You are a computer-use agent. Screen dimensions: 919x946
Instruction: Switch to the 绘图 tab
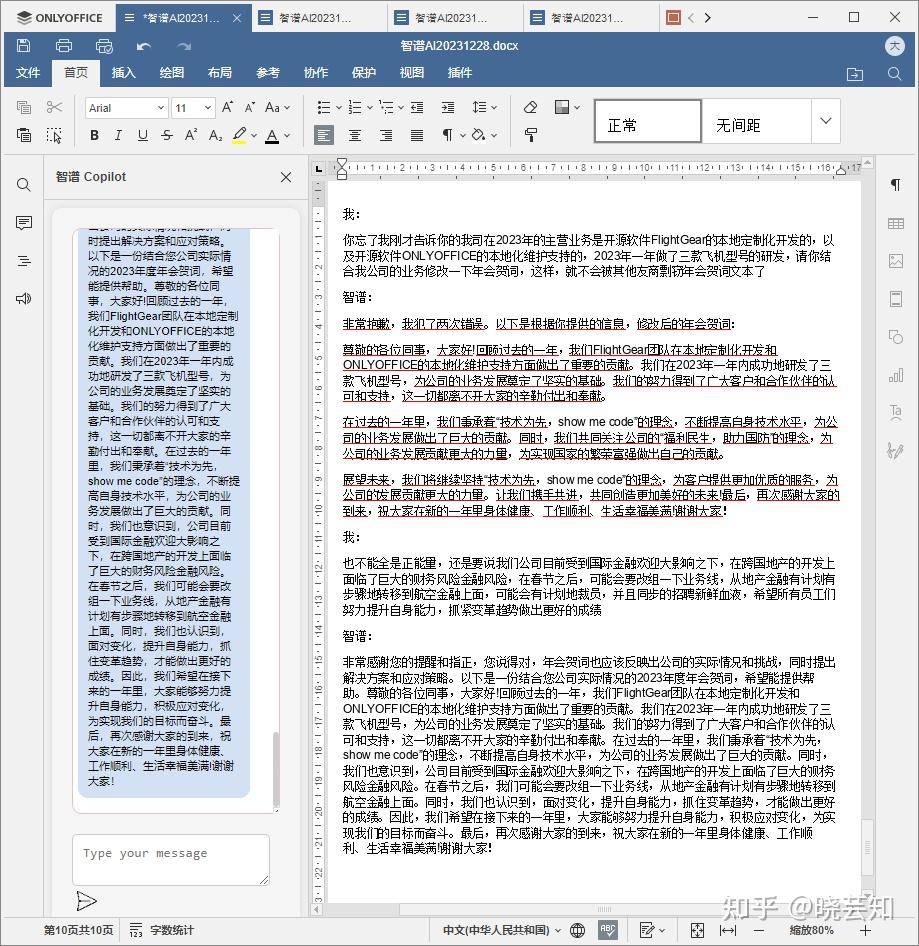coord(171,73)
